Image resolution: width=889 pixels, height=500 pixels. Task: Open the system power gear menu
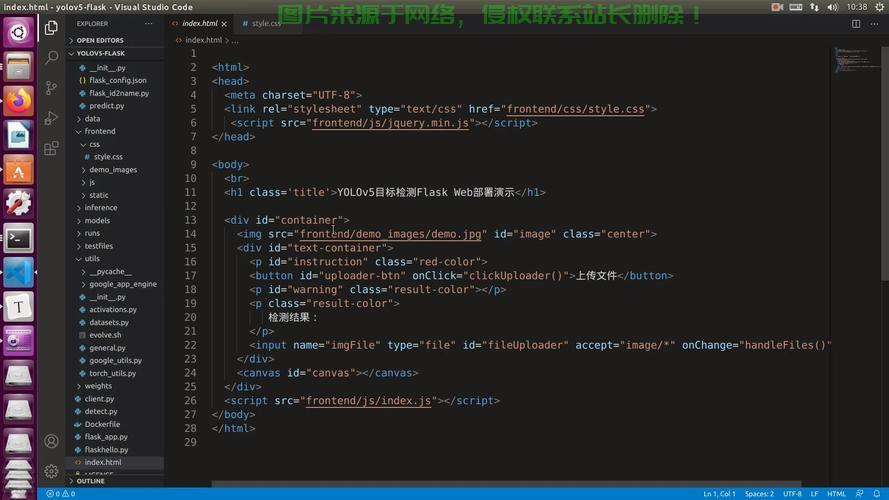(x=879, y=7)
